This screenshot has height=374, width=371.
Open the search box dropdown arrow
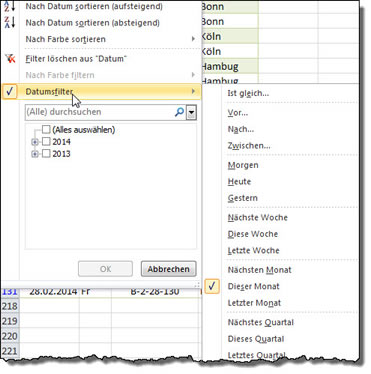(x=191, y=113)
